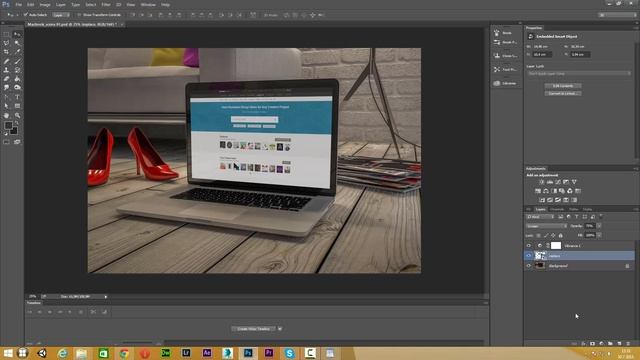Add a layer mask
This screenshot has width=640, height=360.
click(592, 344)
